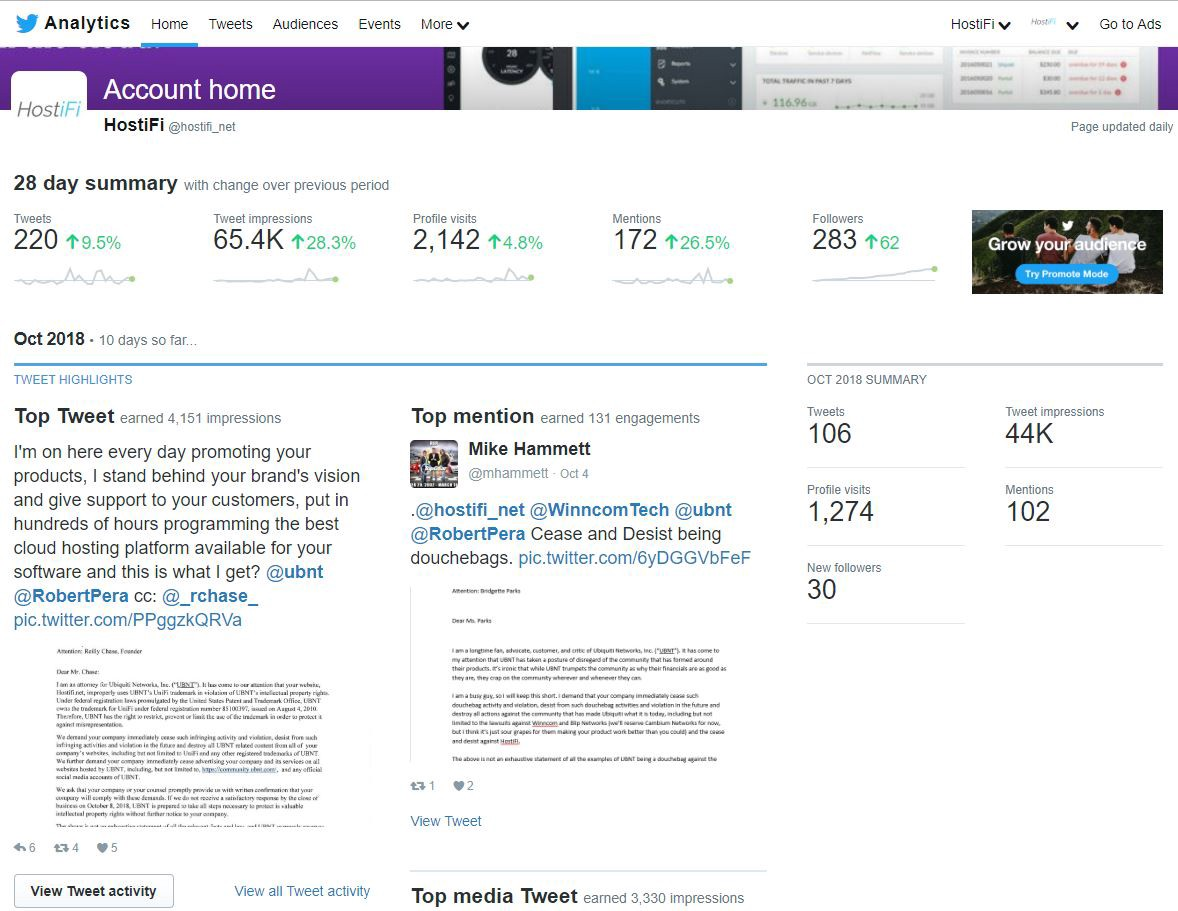
Task: Click @RobertPera in Mike Hammett's tweet
Action: click(467, 534)
